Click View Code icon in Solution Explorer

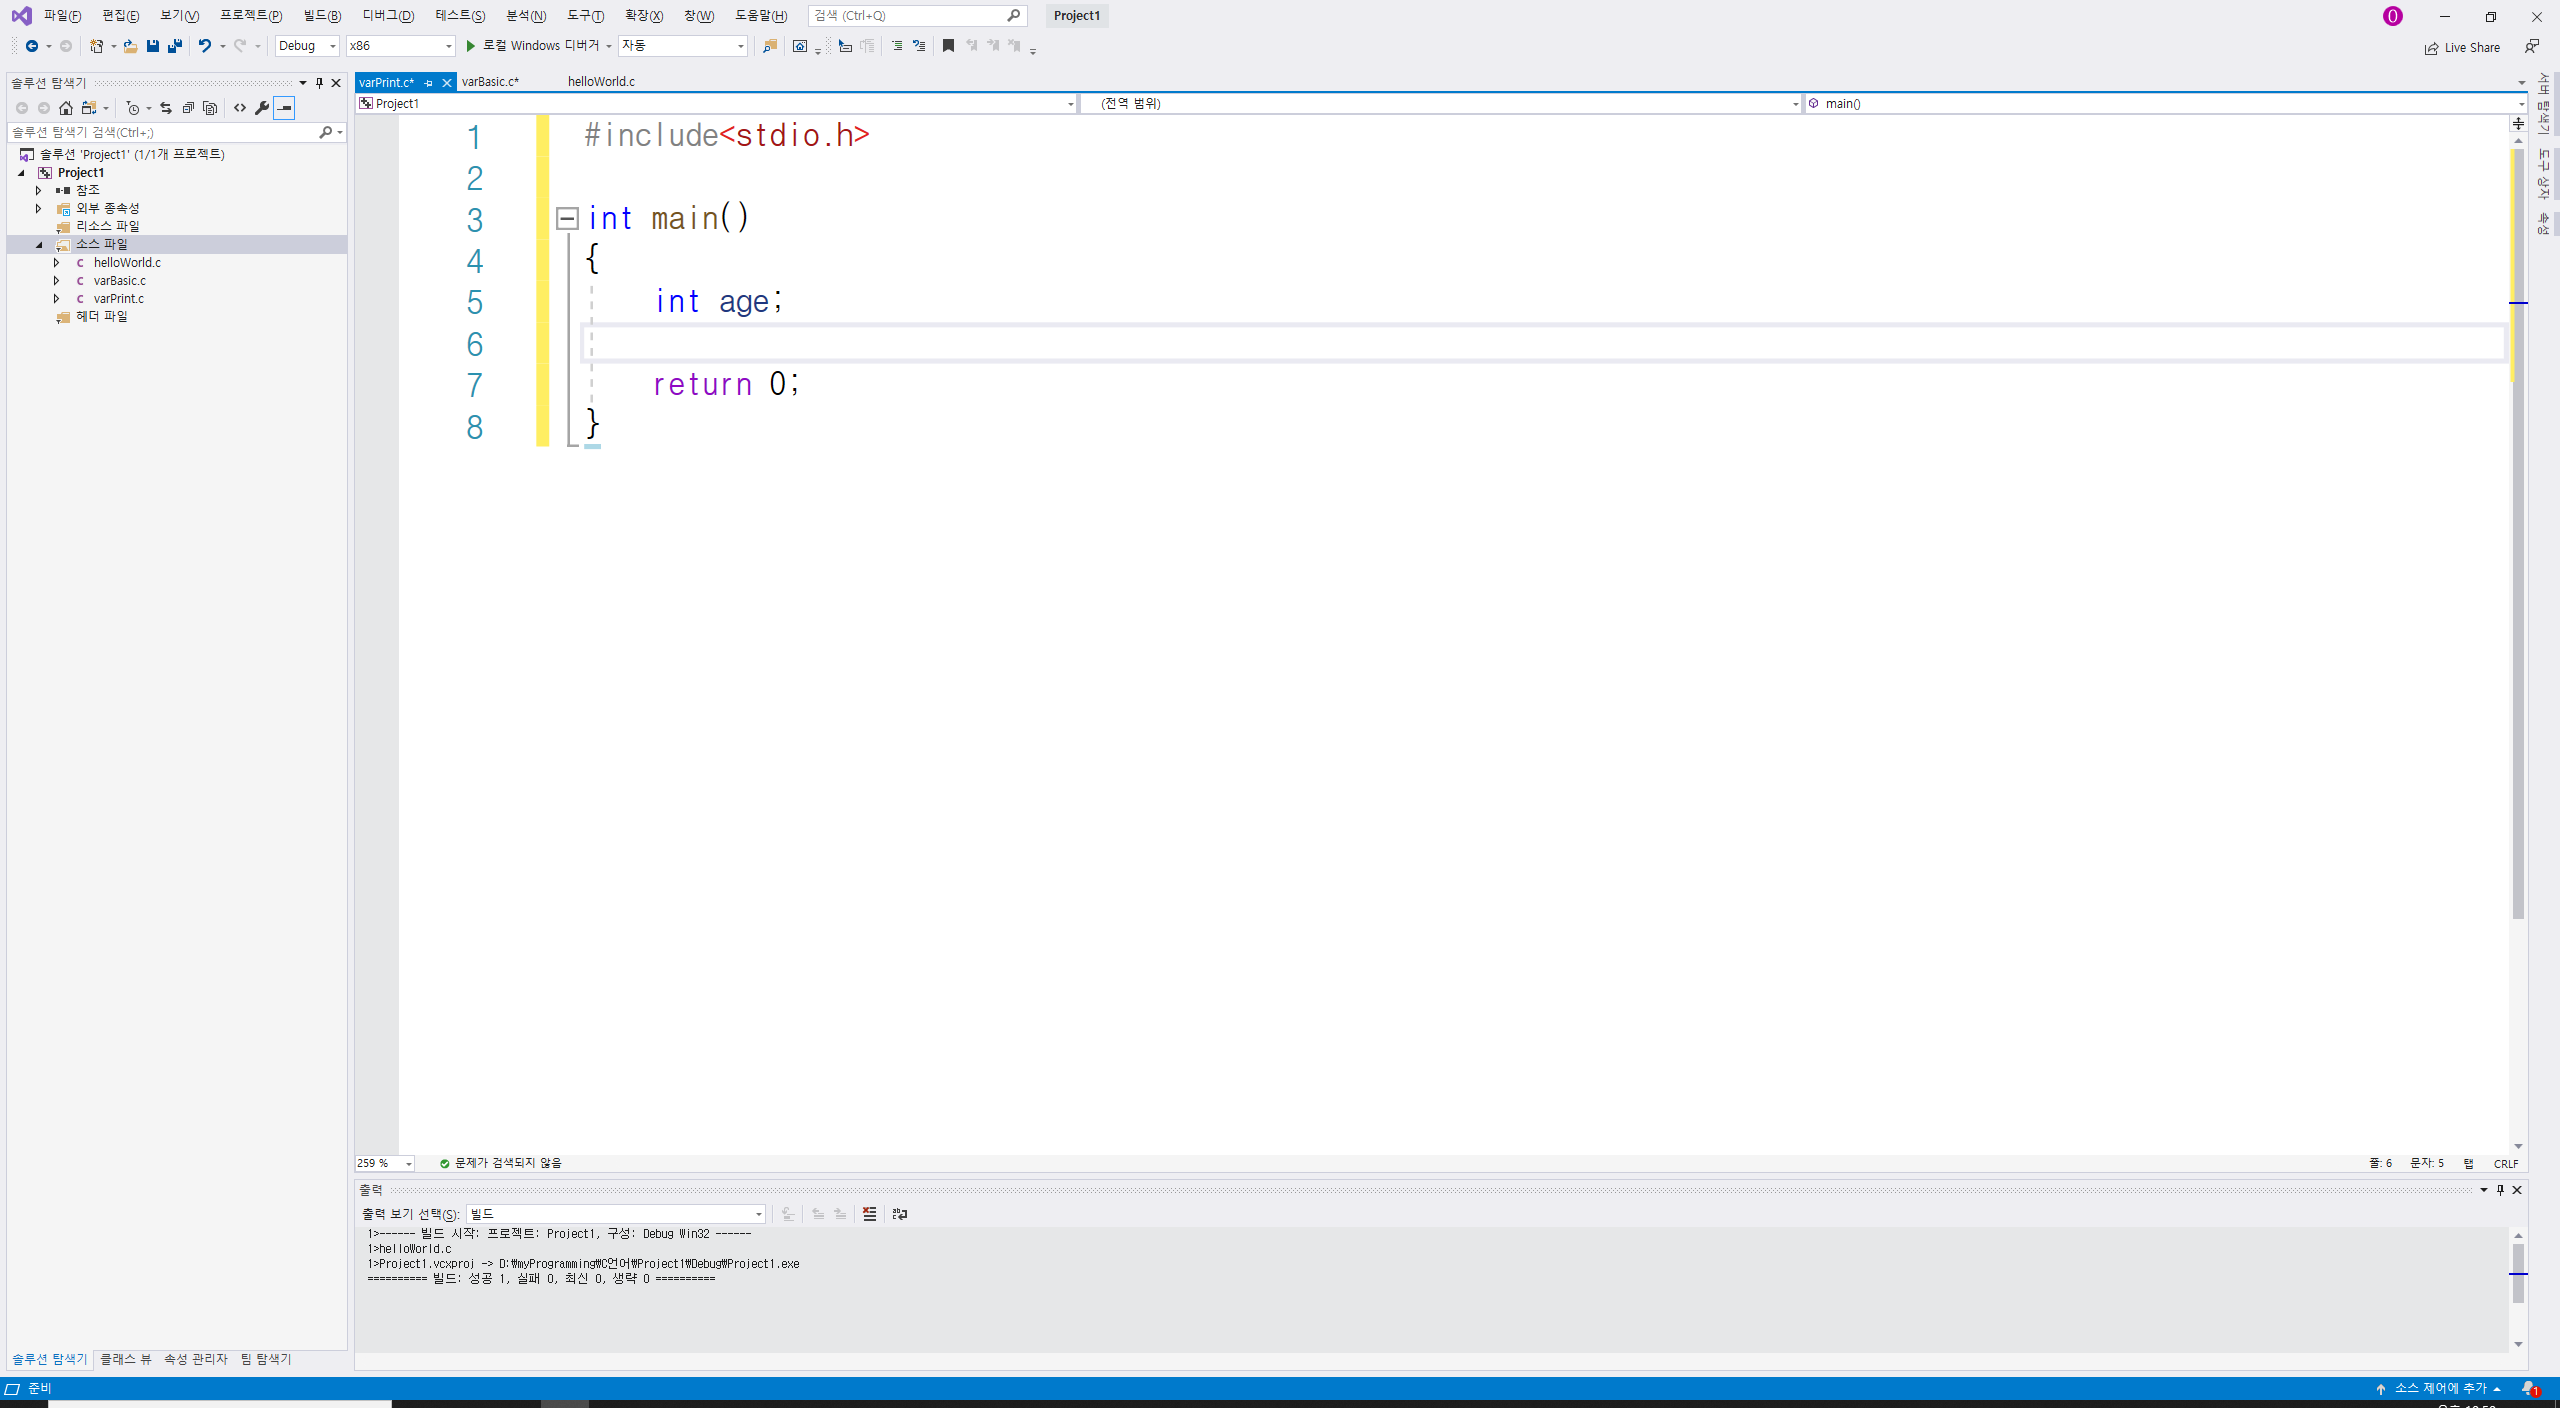coord(240,108)
